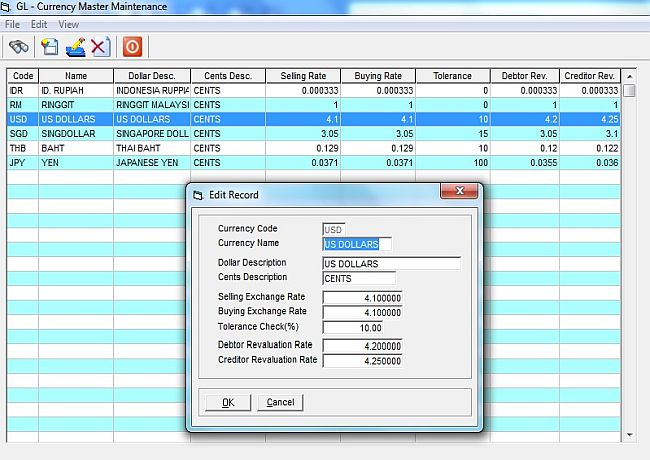This screenshot has width=650, height=460.
Task: Sort by the Selling Rate column header
Action: coord(303,76)
